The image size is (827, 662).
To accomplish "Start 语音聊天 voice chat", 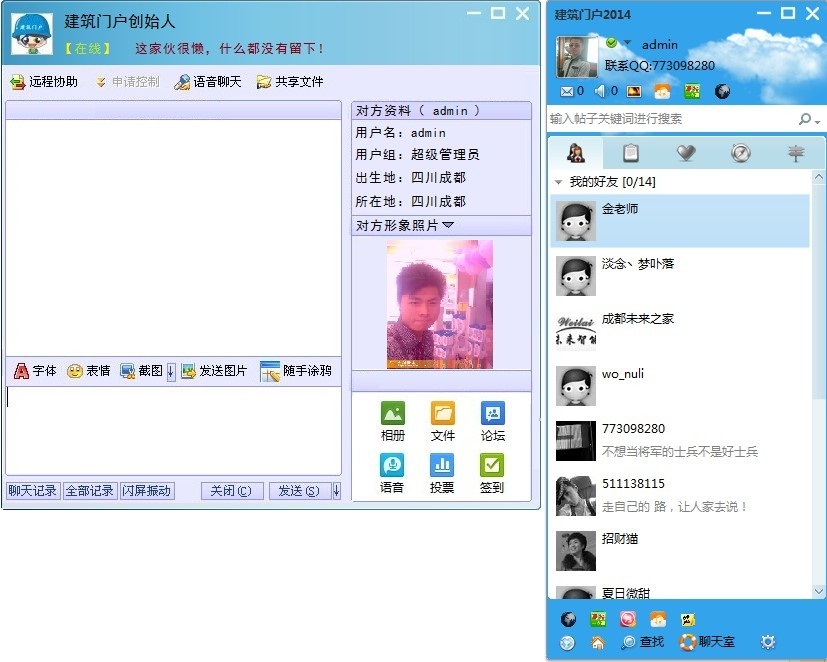I will click(208, 82).
